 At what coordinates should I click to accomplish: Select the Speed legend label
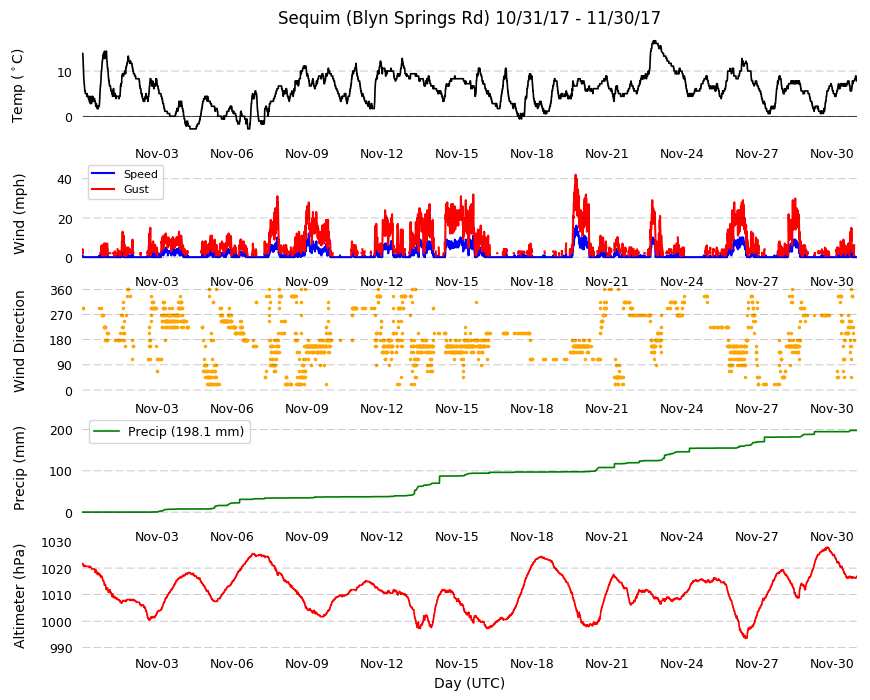coord(140,174)
